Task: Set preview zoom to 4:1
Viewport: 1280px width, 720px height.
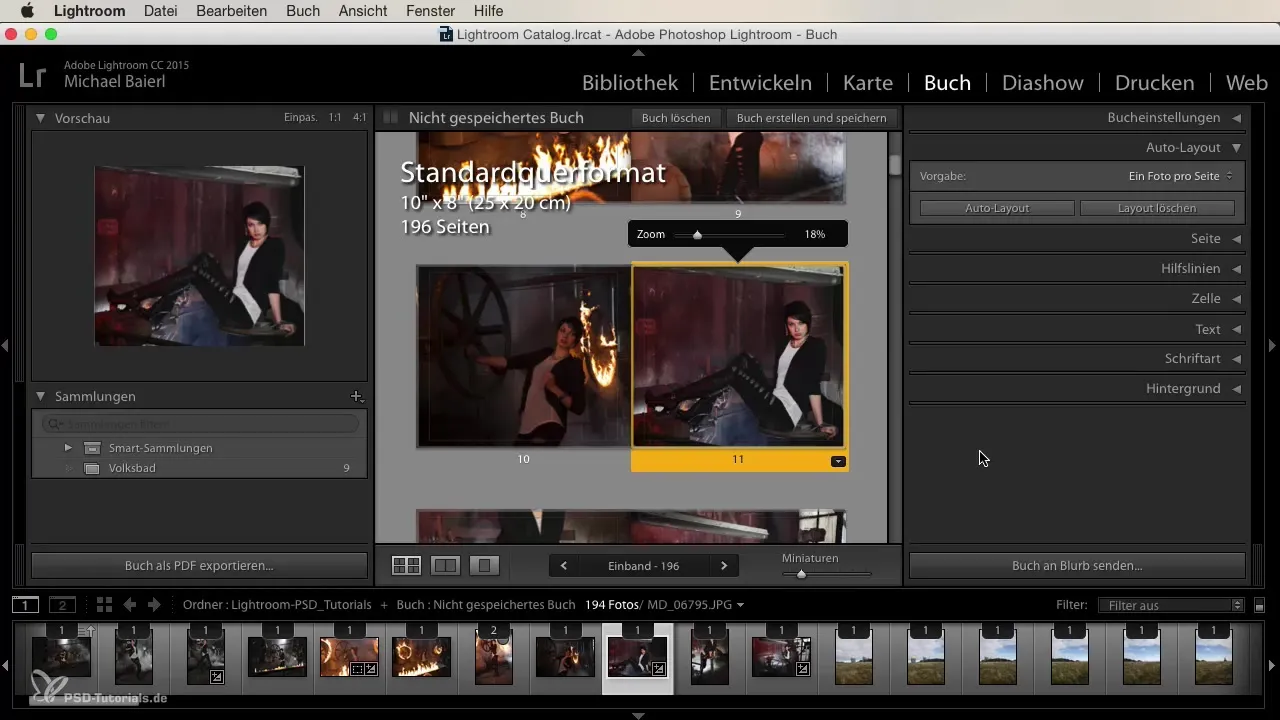Action: pos(359,118)
